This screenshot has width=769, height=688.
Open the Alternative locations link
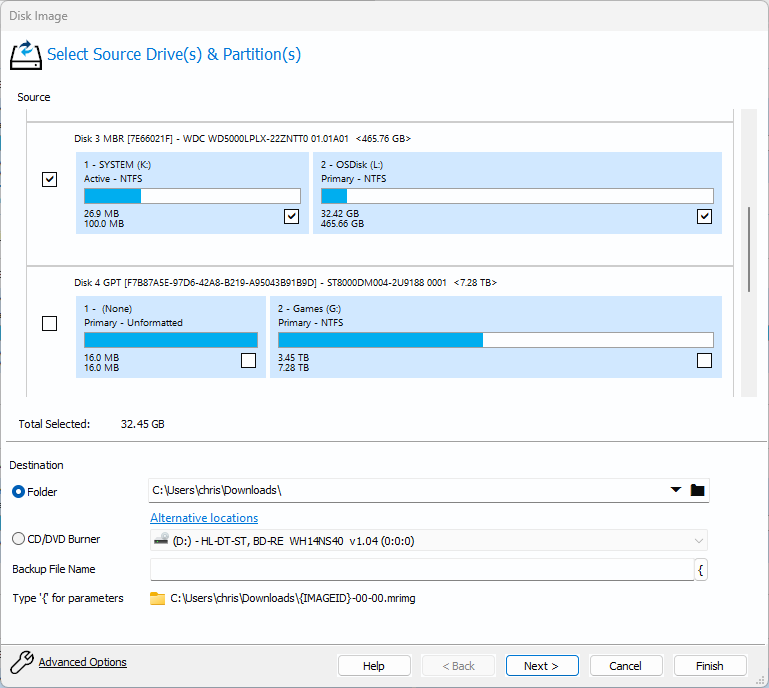204,518
